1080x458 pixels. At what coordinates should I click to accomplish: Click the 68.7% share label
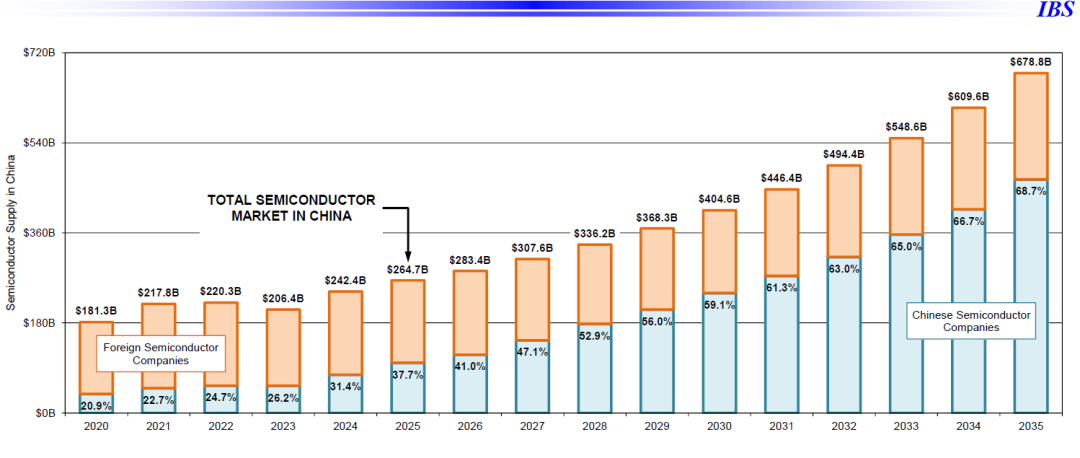[x=1031, y=190]
